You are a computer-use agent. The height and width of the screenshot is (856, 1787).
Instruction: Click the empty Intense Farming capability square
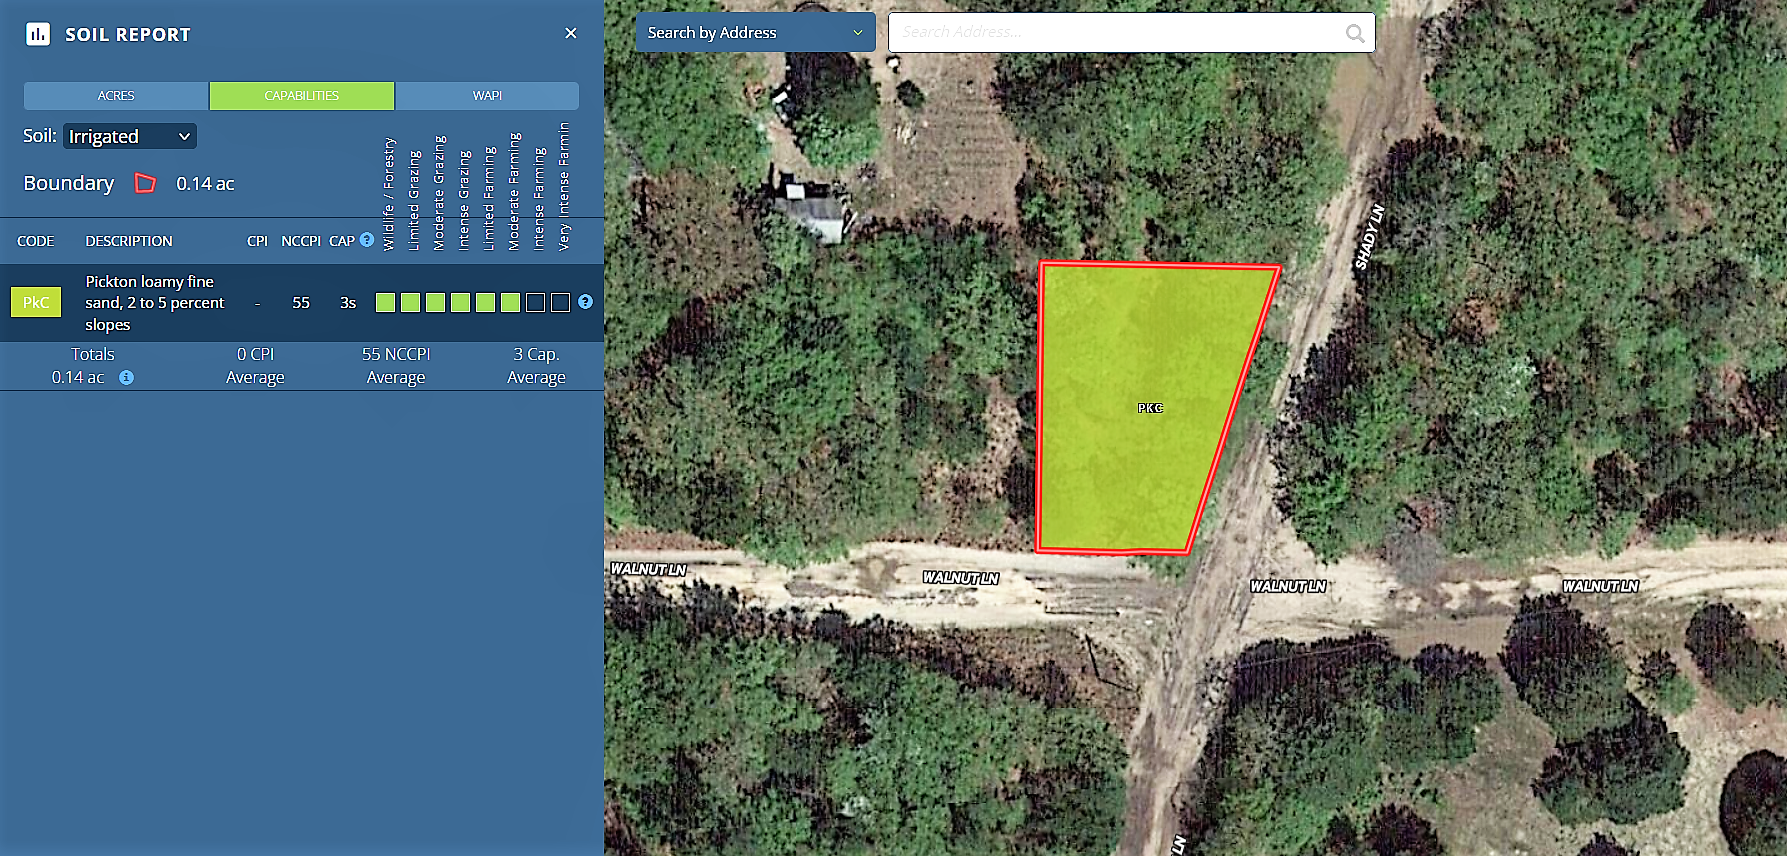coord(536,303)
